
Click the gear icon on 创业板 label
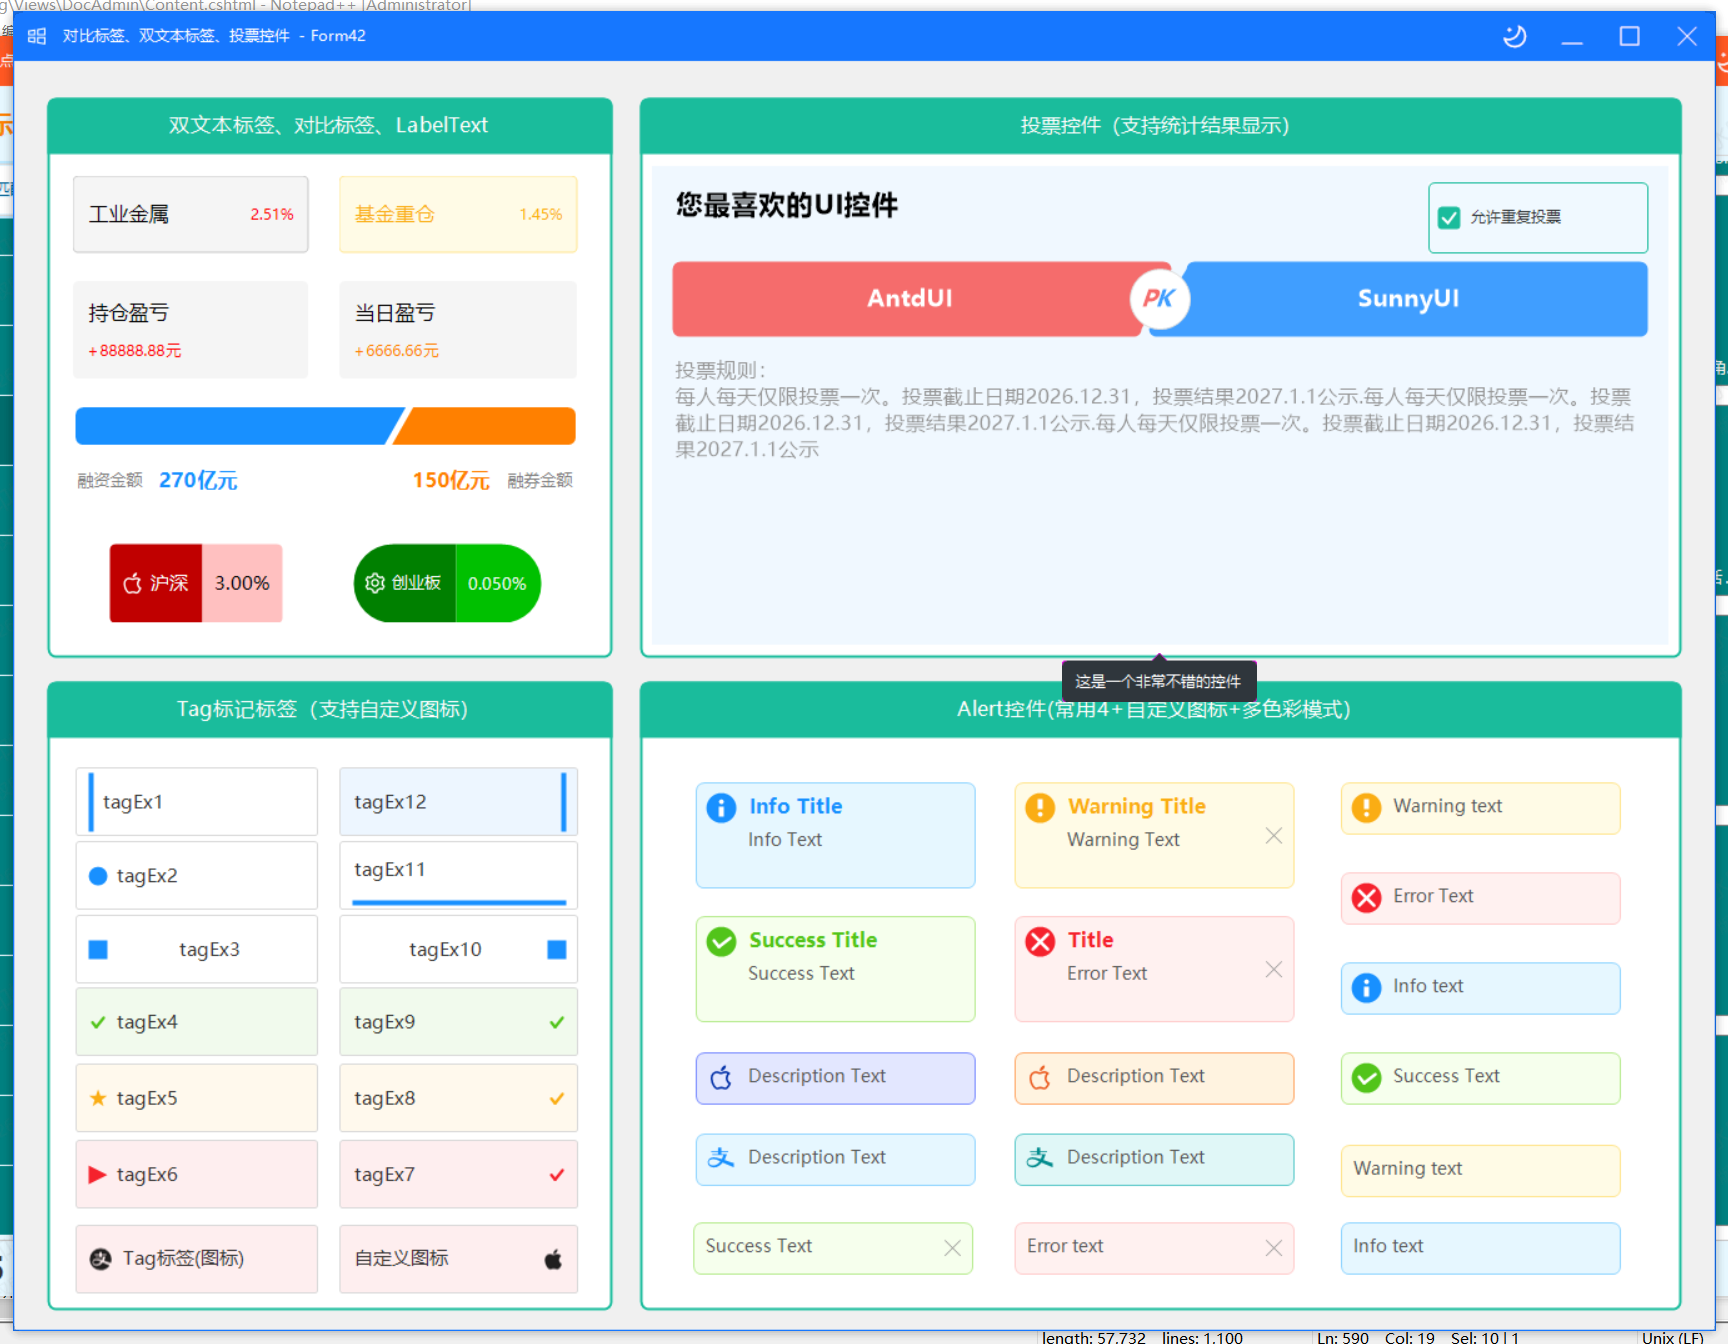(x=375, y=583)
